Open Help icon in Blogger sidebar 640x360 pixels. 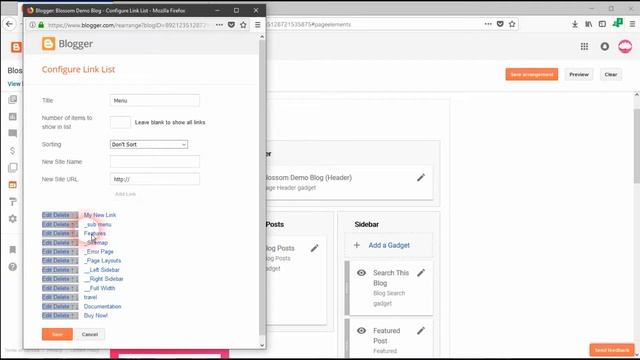(x=13, y=267)
